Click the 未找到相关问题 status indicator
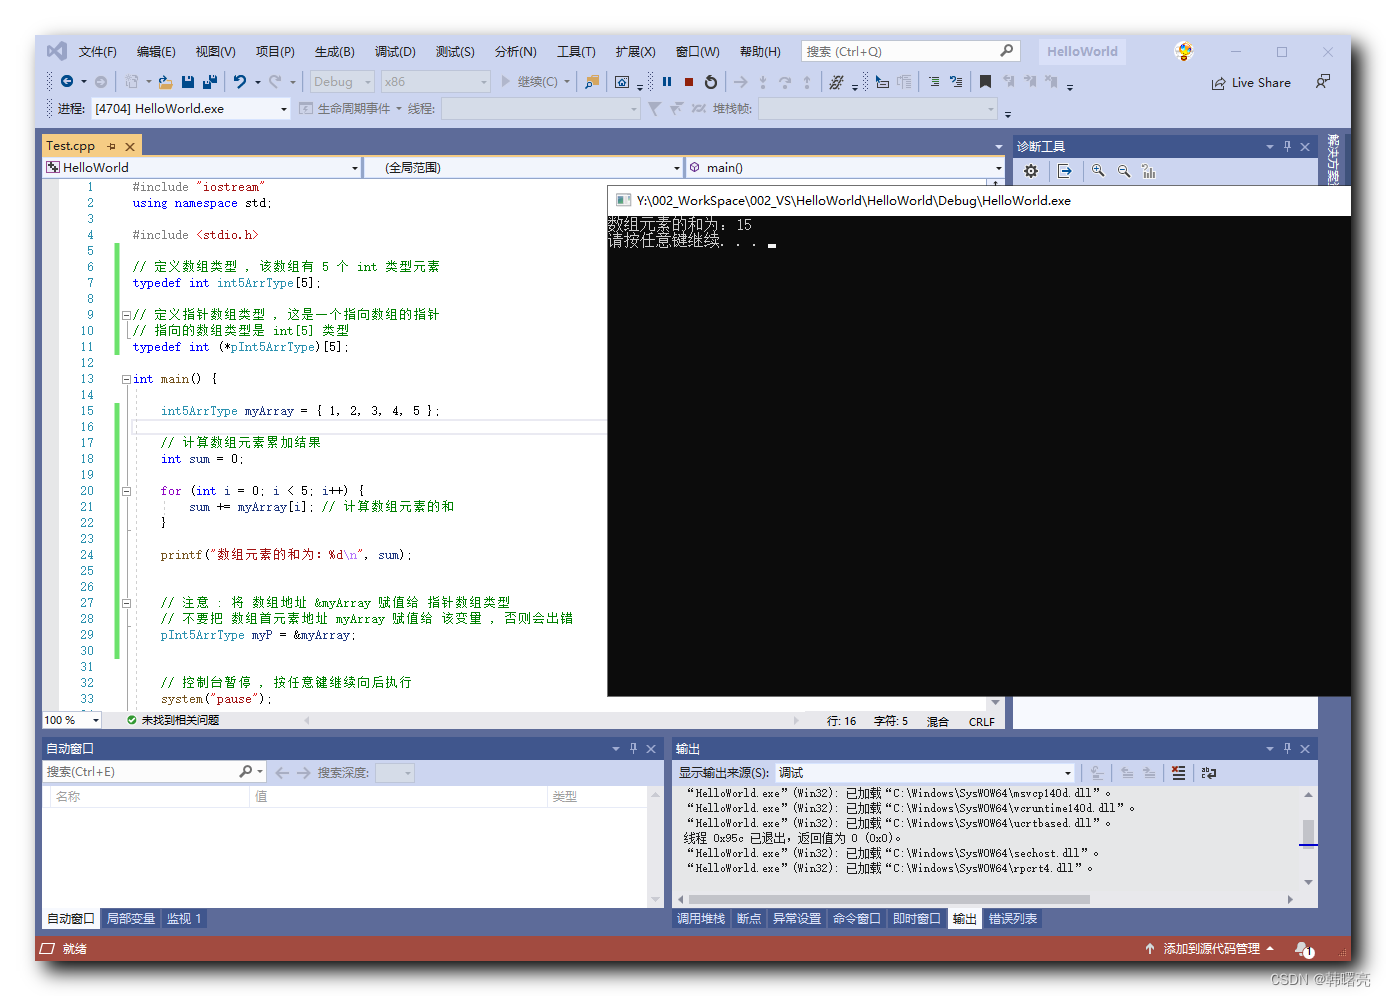1386x996 pixels. pyautogui.click(x=172, y=720)
